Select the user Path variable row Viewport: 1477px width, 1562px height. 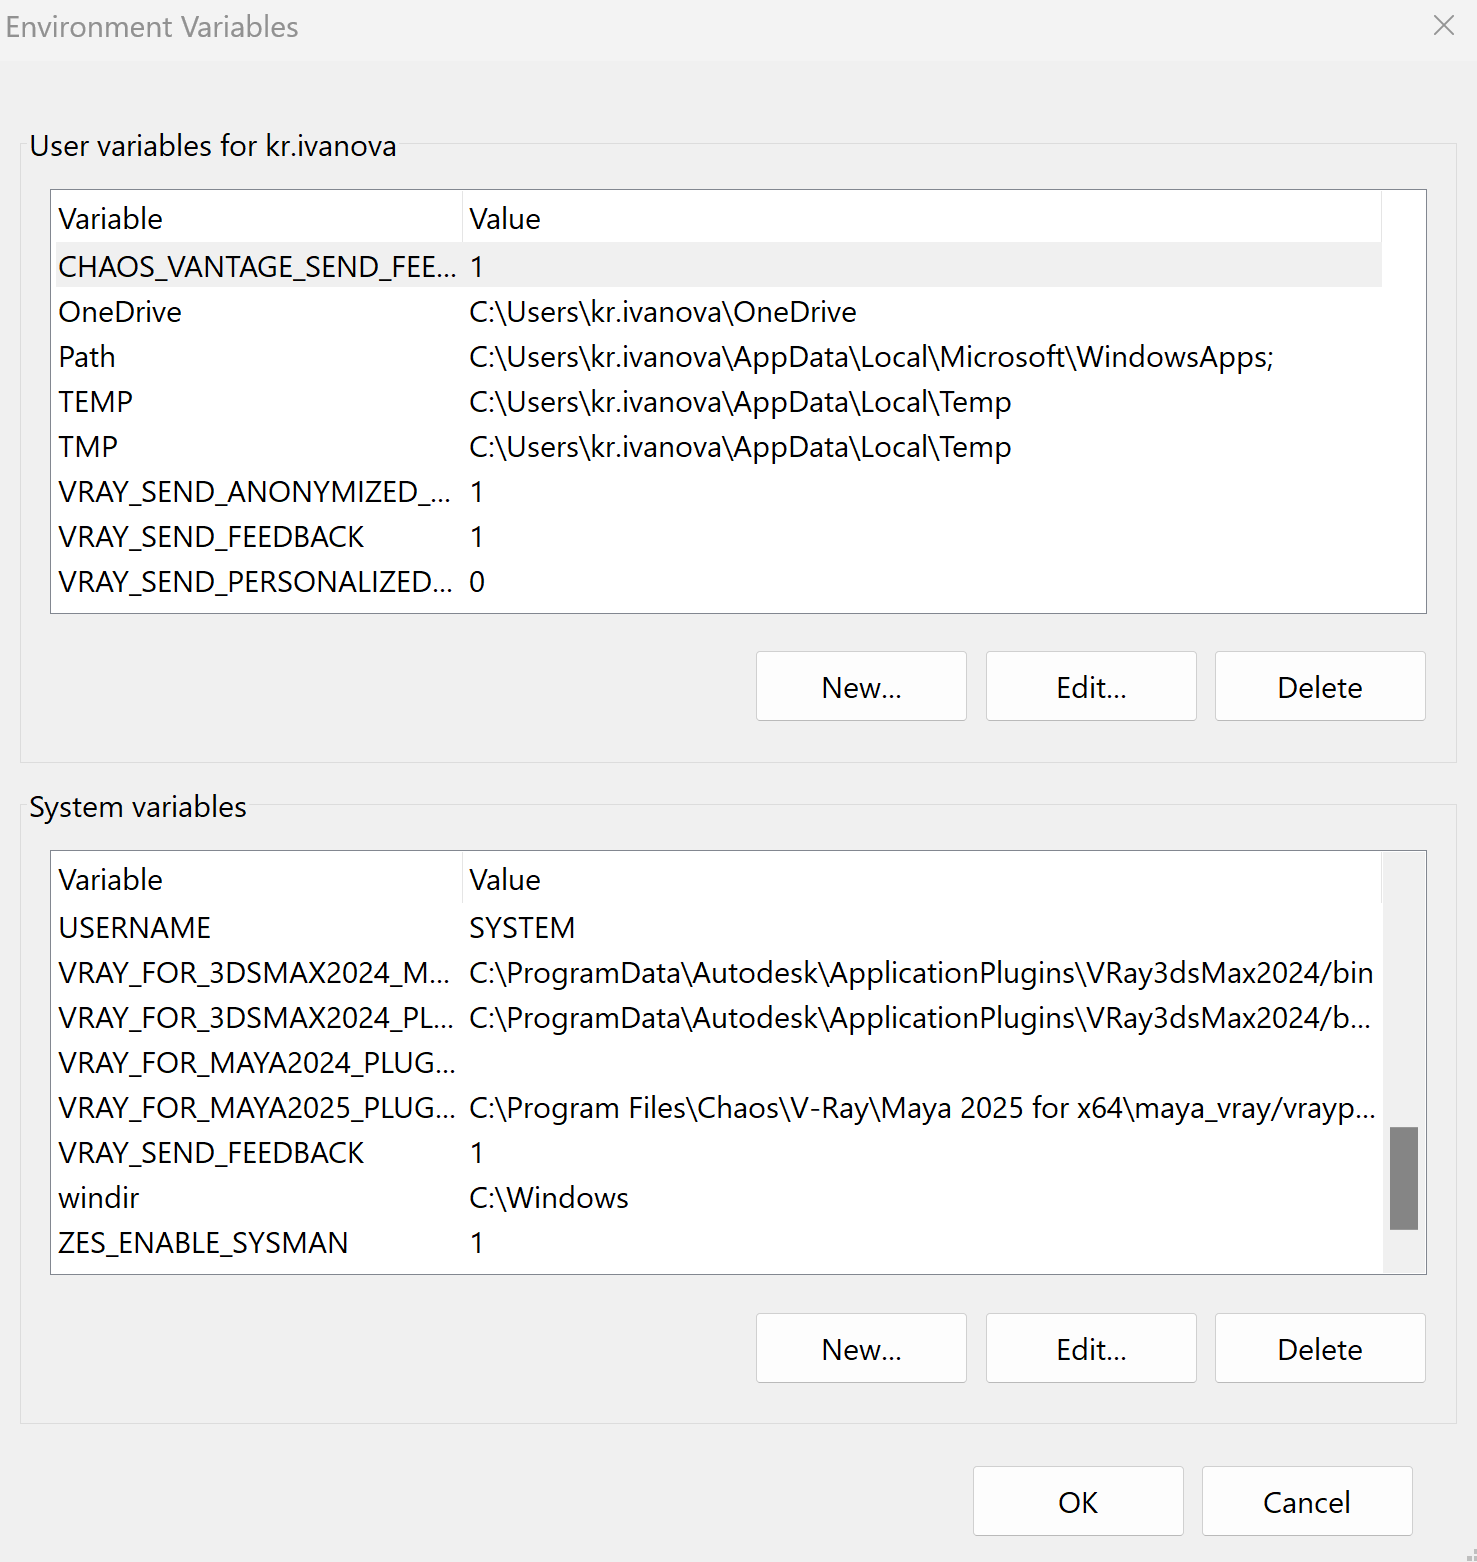(718, 356)
